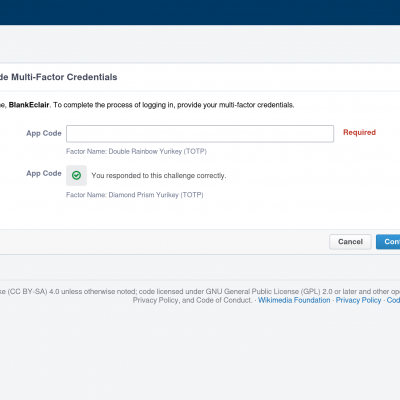
Task: Click the 'You responded to this challenge correctly' message
Action: pos(159,175)
